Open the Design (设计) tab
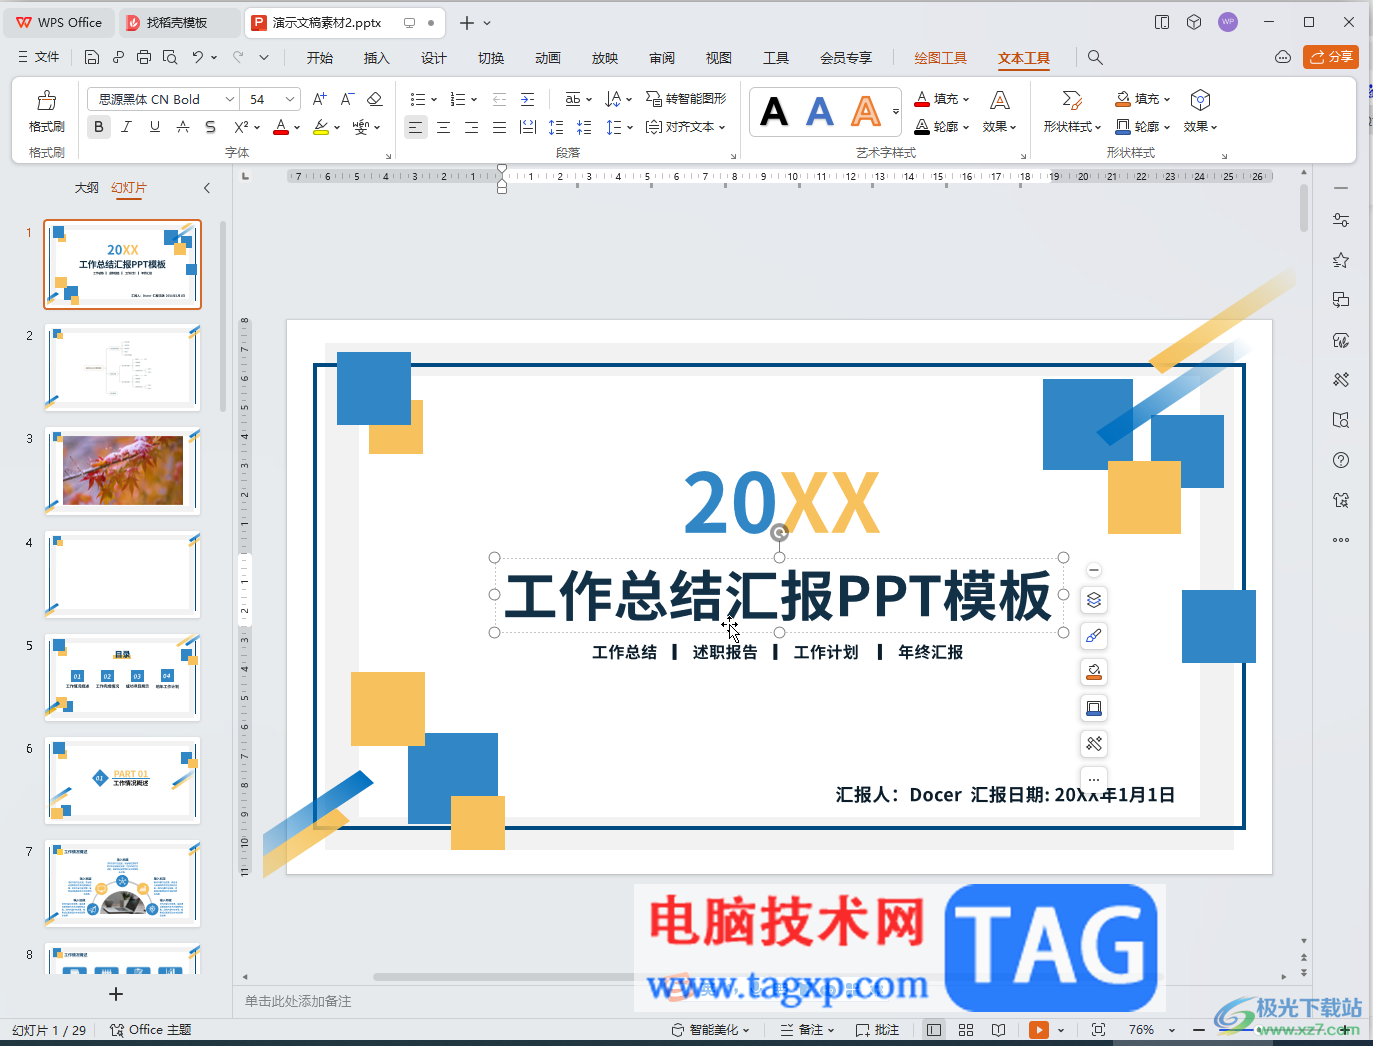This screenshot has width=1373, height=1046. pyautogui.click(x=434, y=58)
